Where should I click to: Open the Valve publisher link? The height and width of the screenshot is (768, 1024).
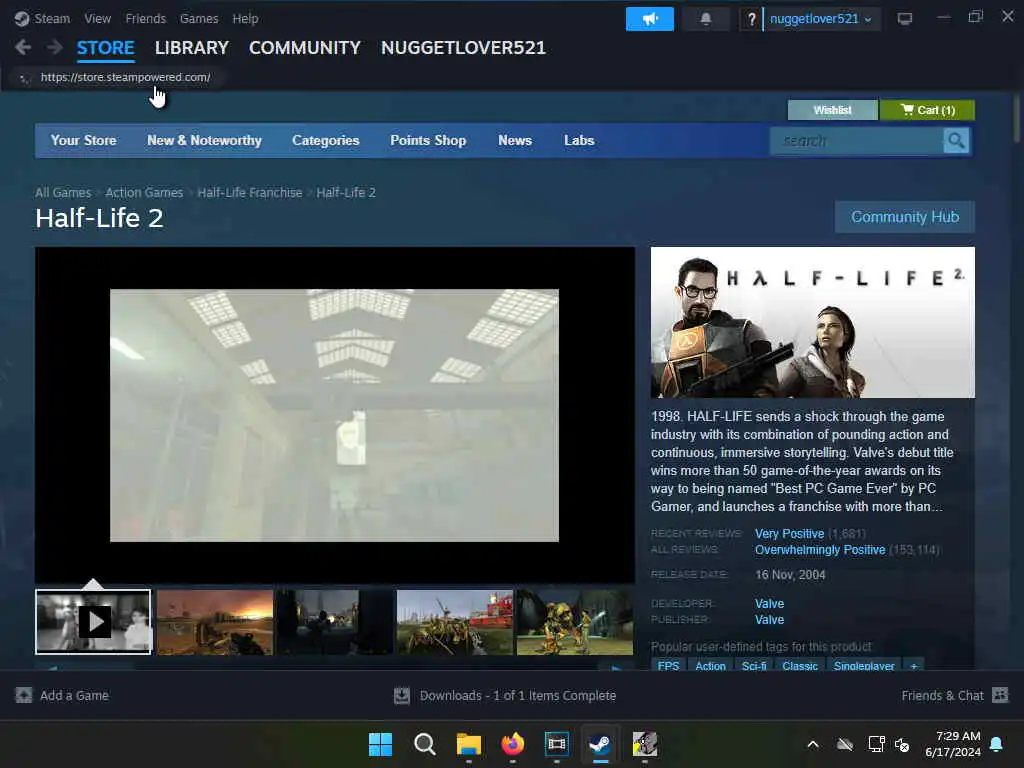770,619
